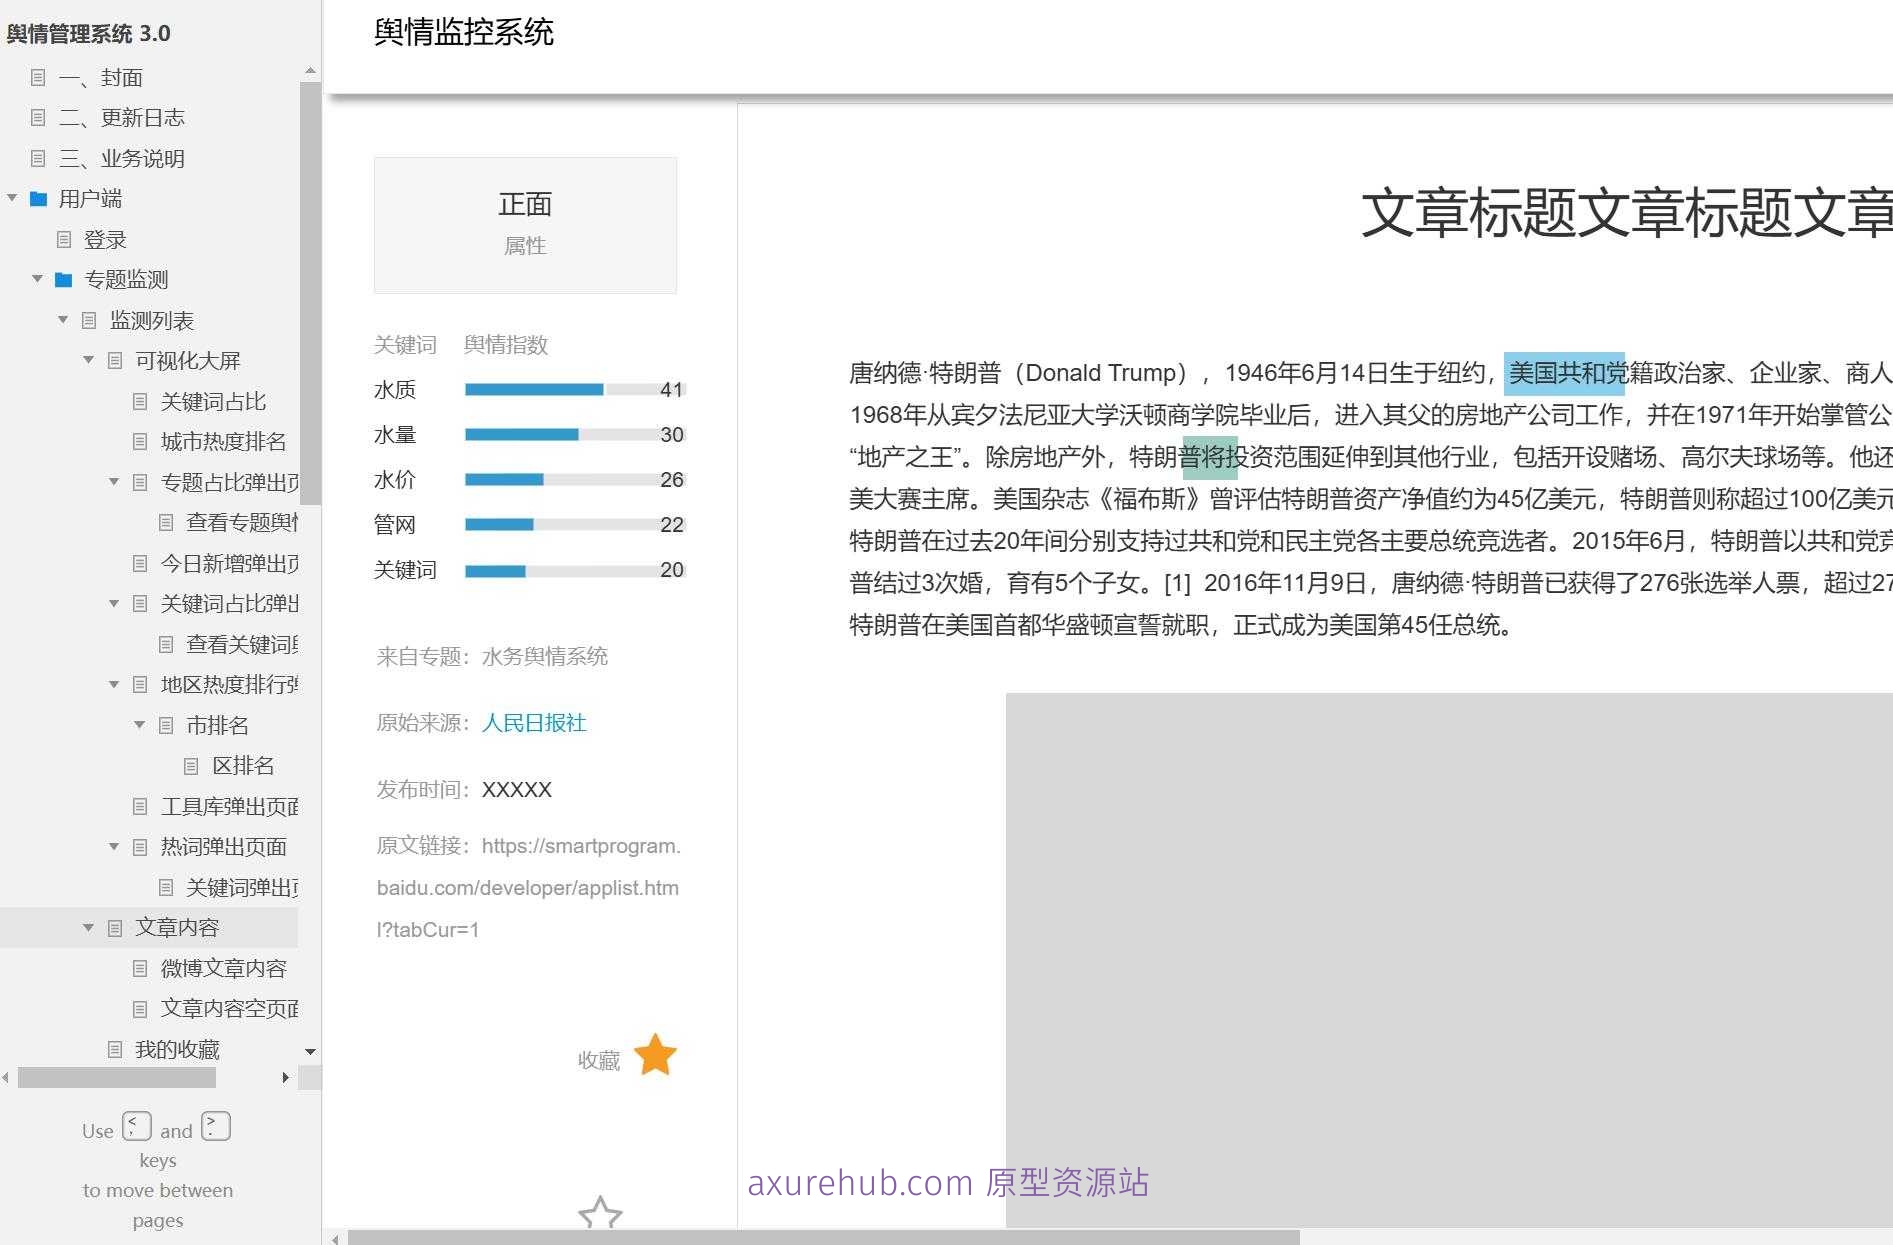The height and width of the screenshot is (1245, 1893).
Task: Click the 正面 attribute card
Action: (x=525, y=224)
